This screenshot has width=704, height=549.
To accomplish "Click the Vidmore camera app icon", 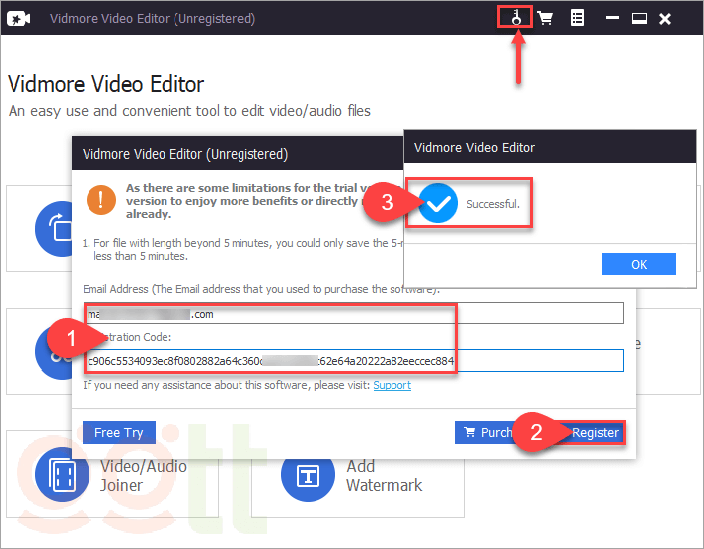I will (x=21, y=18).
